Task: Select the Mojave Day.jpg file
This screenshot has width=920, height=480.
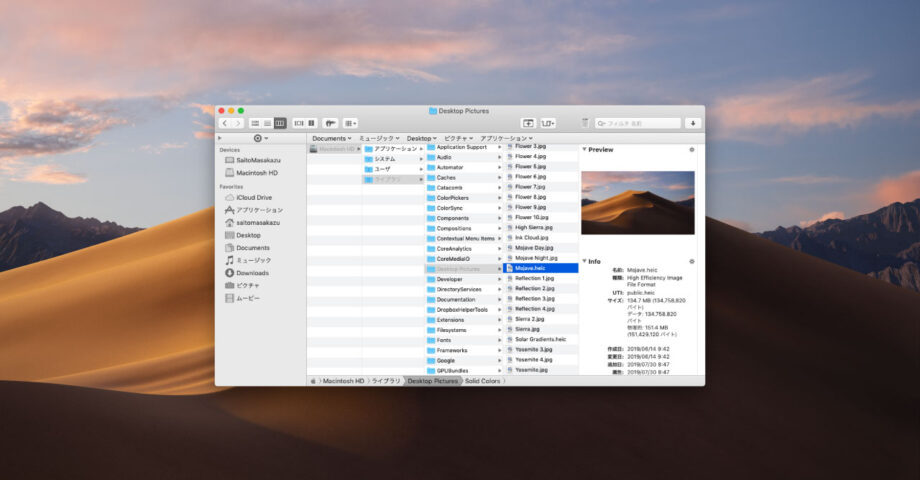Action: [533, 248]
